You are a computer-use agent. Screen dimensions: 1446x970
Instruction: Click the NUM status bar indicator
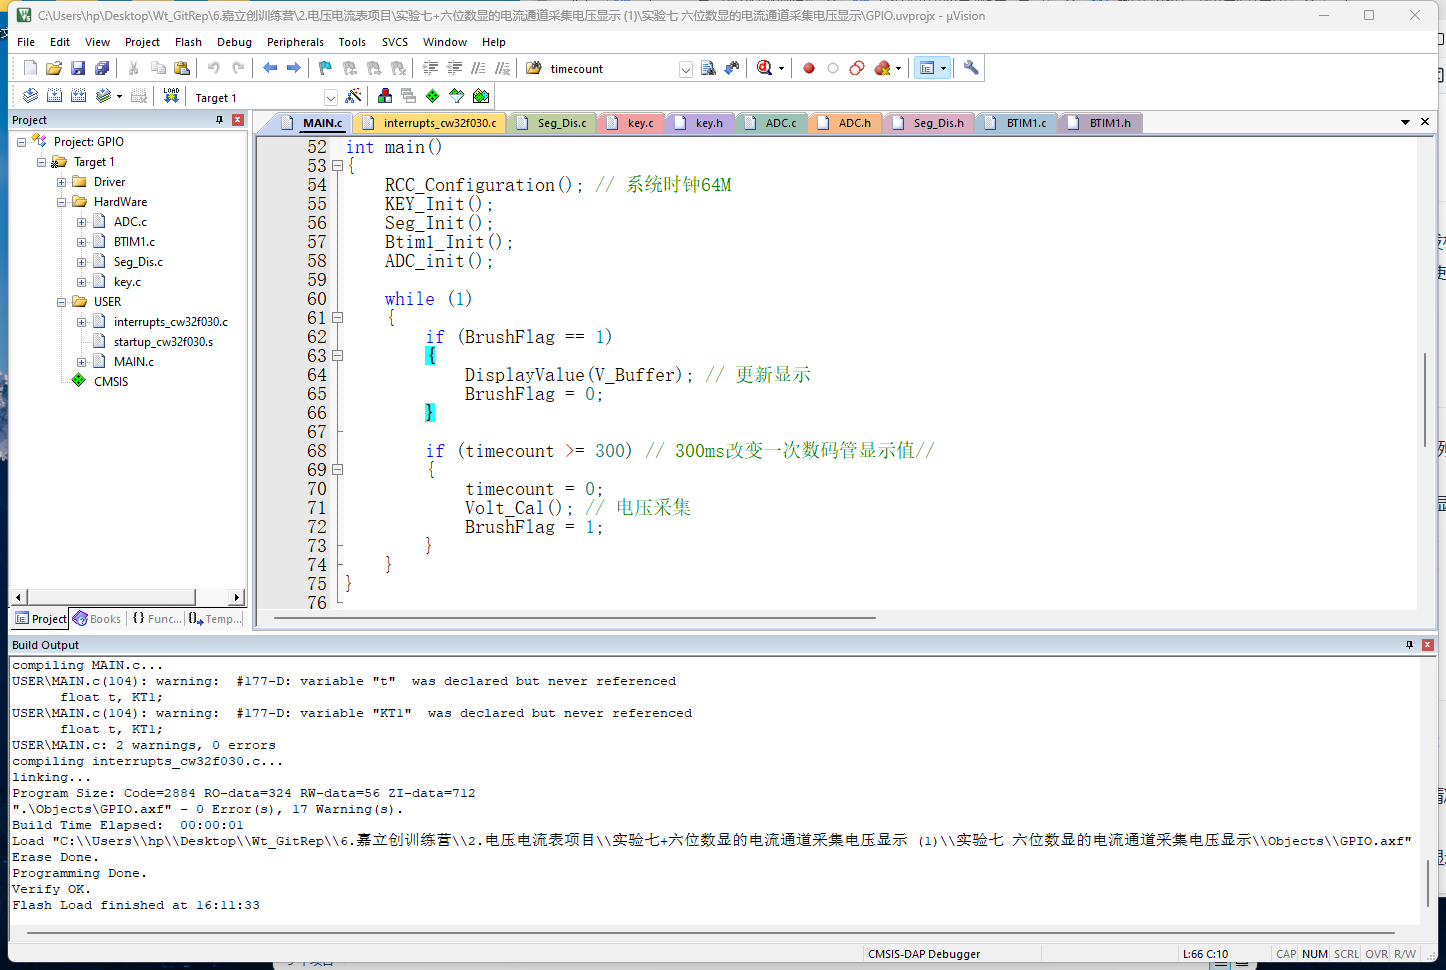point(1315,954)
